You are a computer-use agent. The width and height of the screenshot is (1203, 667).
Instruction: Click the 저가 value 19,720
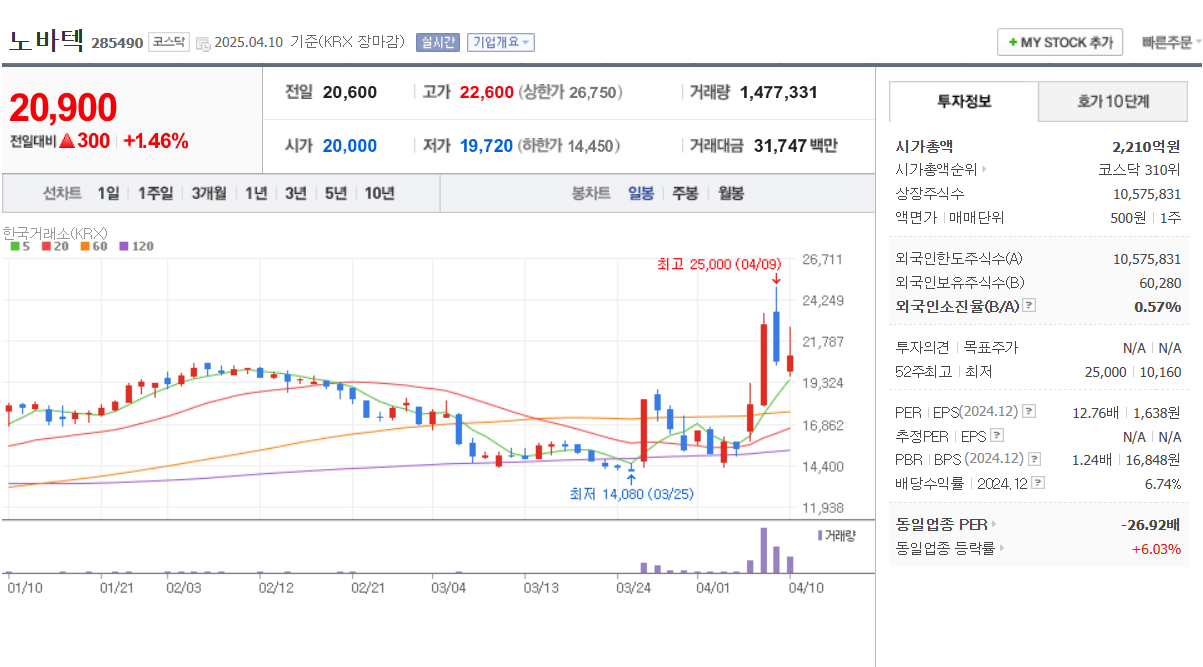click(x=487, y=146)
